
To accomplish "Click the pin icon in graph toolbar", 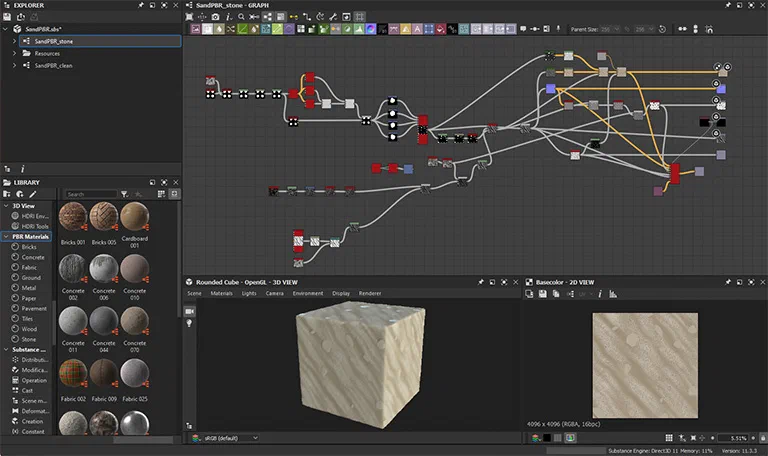I will pyautogui.click(x=558, y=29).
